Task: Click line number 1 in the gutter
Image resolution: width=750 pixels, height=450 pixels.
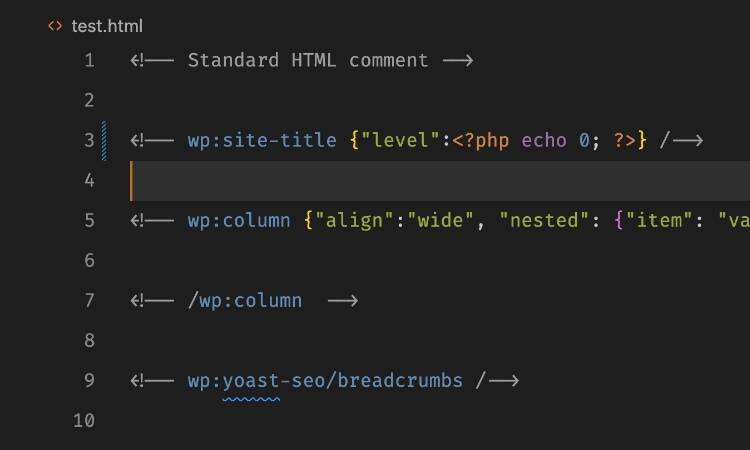Action: pos(89,60)
